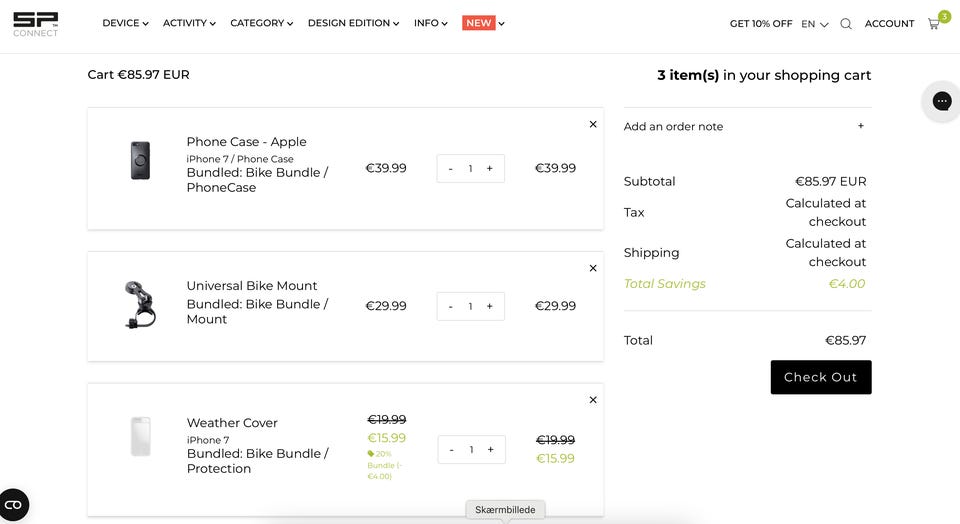Remove Universal Bike Mount from cart
Viewport: 960px width, 524px height.
[x=593, y=268]
